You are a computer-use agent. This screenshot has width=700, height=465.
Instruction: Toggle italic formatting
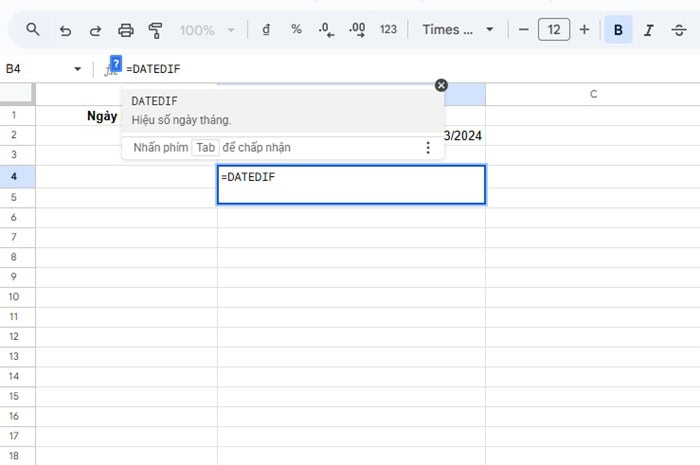pyautogui.click(x=648, y=30)
